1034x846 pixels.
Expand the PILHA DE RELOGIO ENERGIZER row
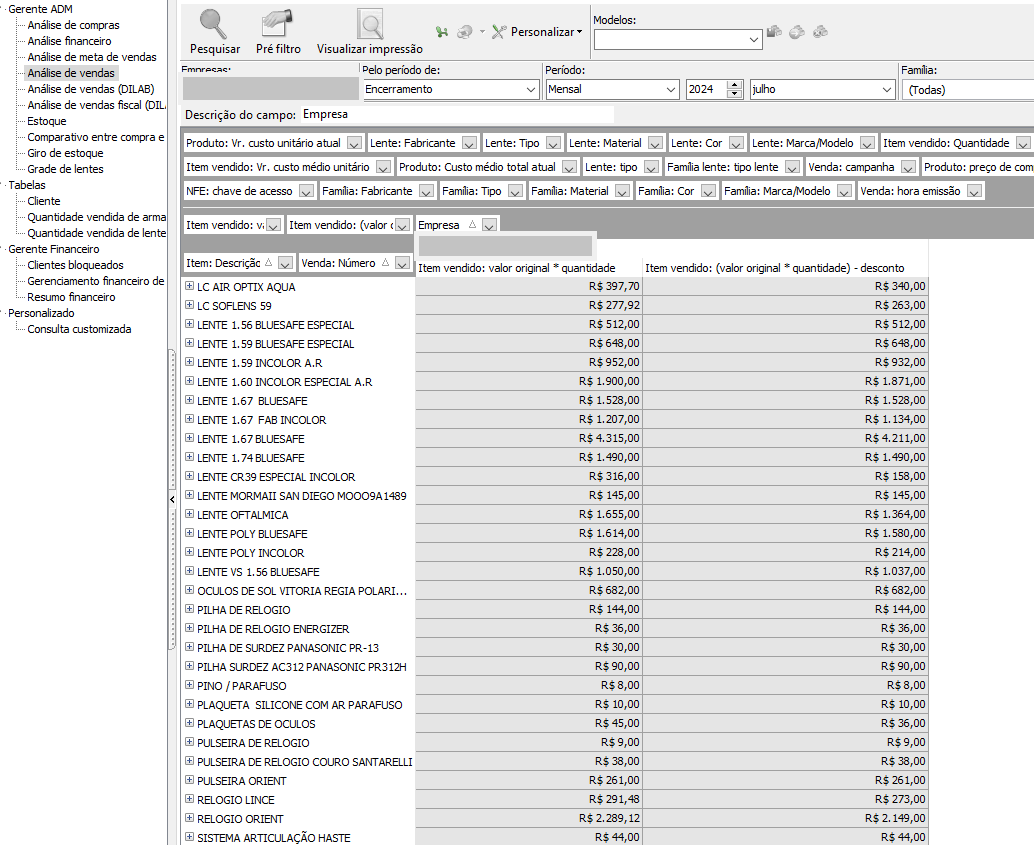pyautogui.click(x=189, y=628)
